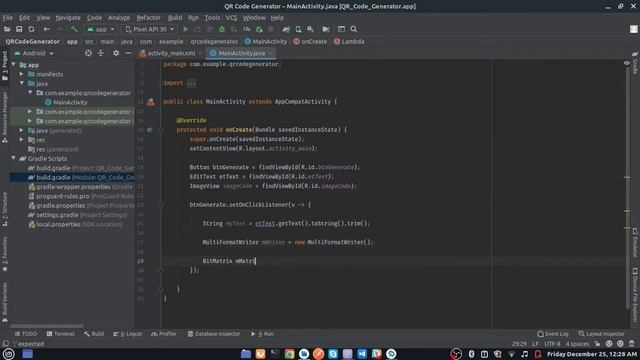
Task: Open the Database Inspector tool window
Action: [x=214, y=334]
